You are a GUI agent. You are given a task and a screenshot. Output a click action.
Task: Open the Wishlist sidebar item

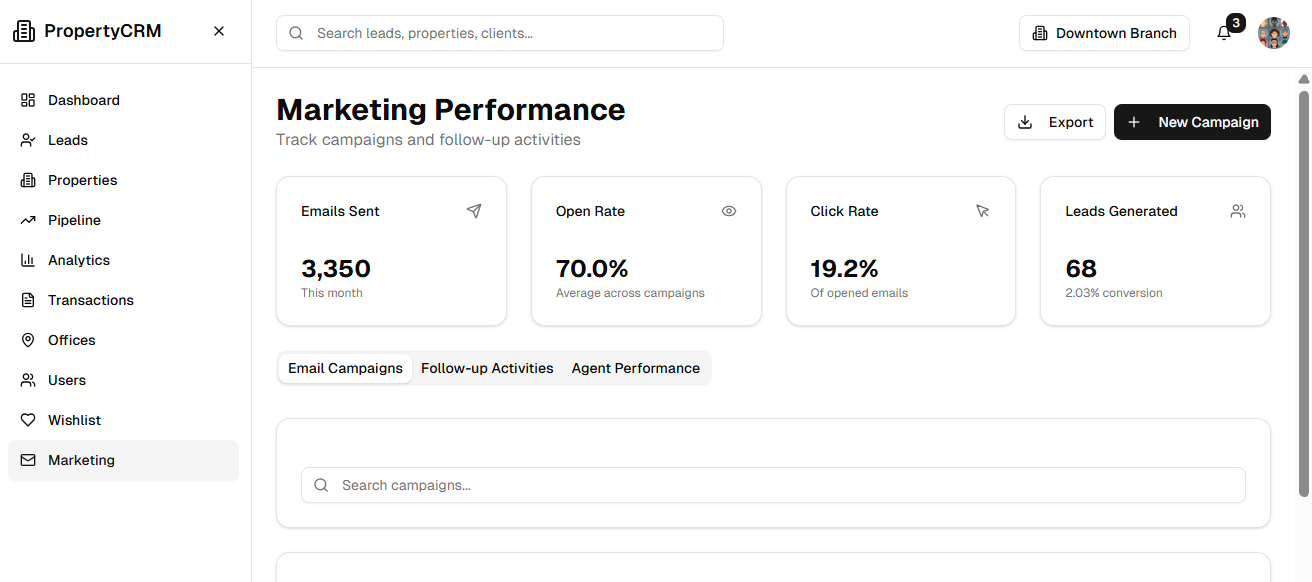click(74, 420)
